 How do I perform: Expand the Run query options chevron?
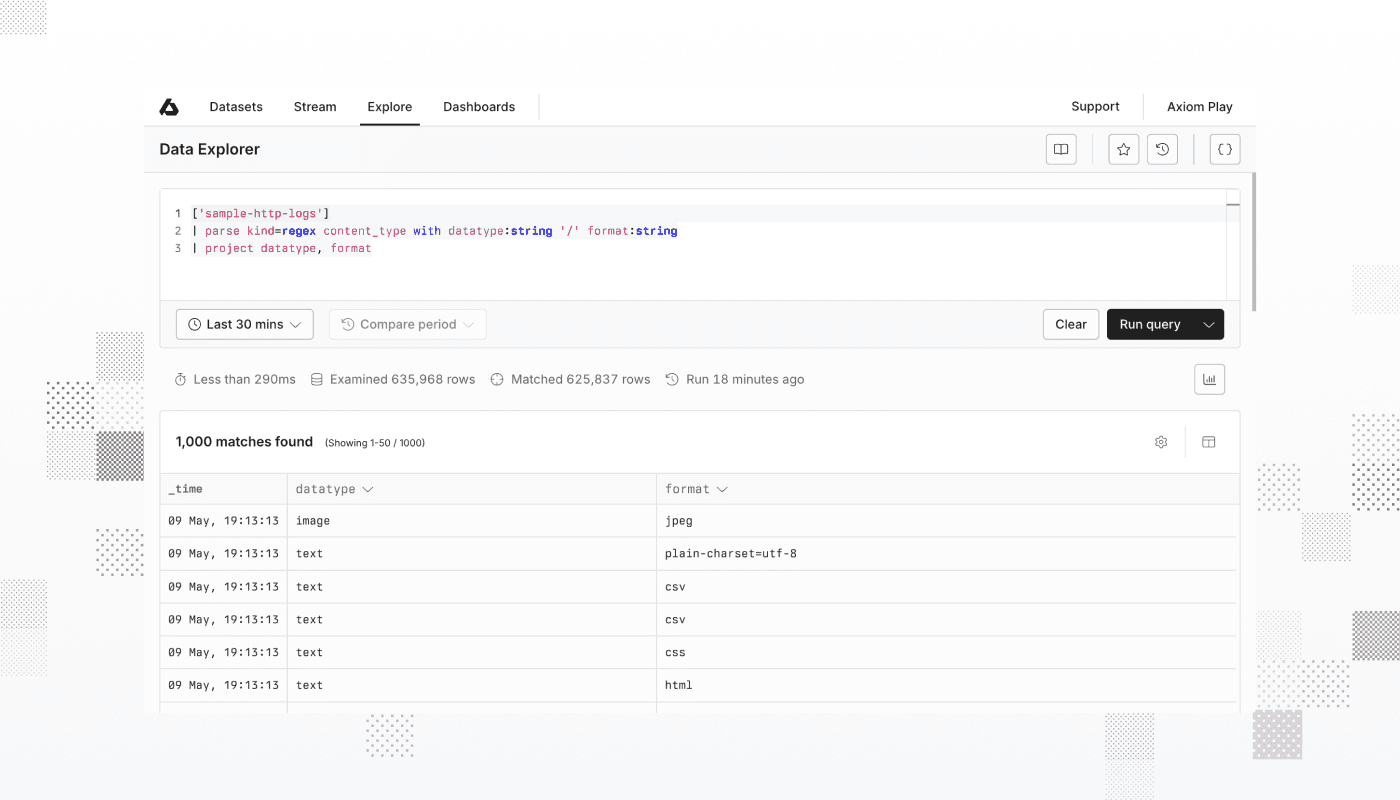[1210, 324]
